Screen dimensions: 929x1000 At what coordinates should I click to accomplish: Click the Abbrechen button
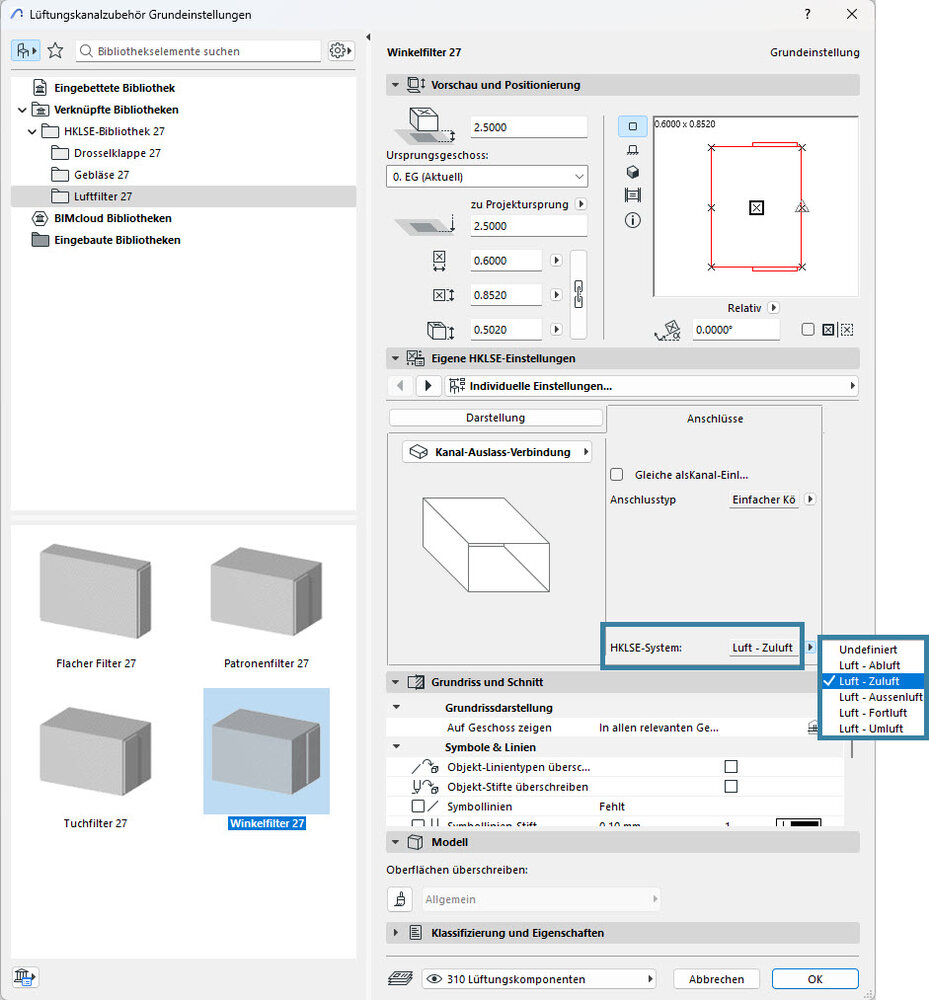716,978
